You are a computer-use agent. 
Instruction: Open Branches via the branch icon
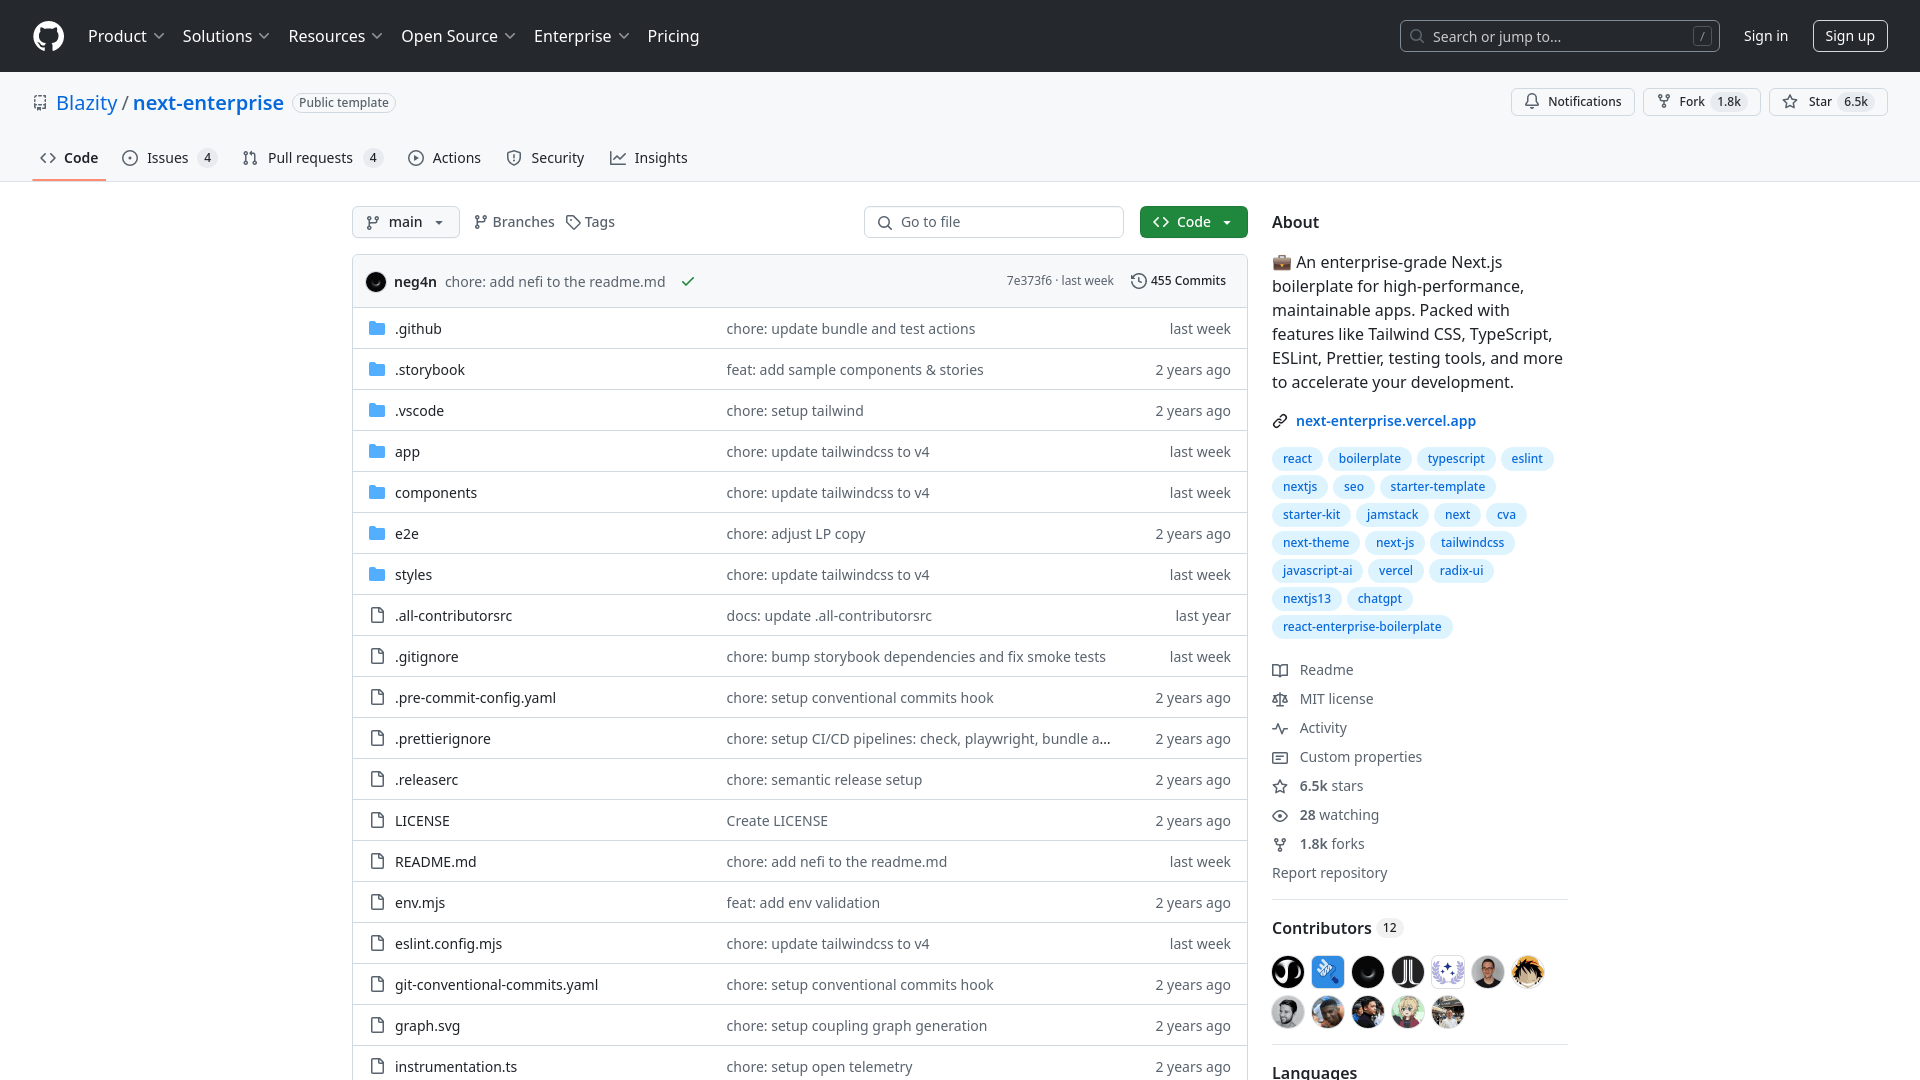[481, 222]
